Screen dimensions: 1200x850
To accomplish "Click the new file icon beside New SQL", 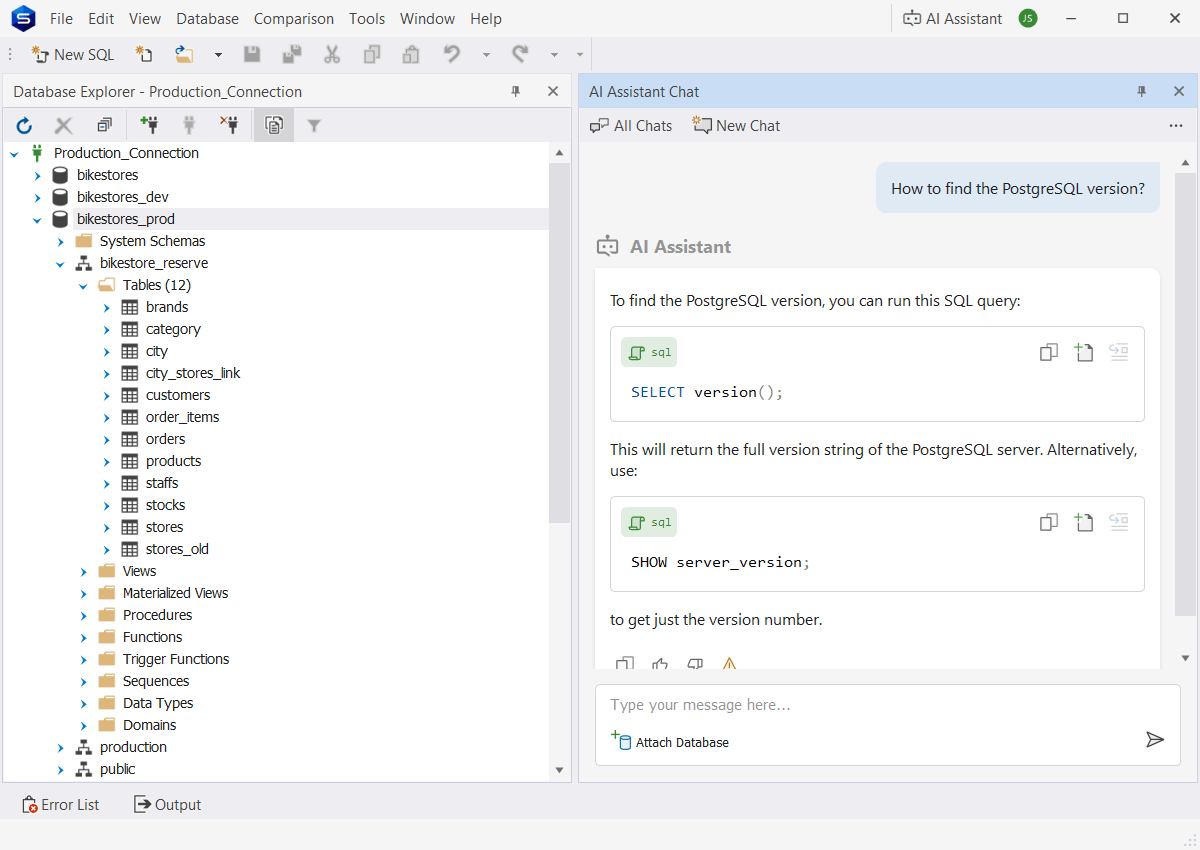I will click(144, 55).
